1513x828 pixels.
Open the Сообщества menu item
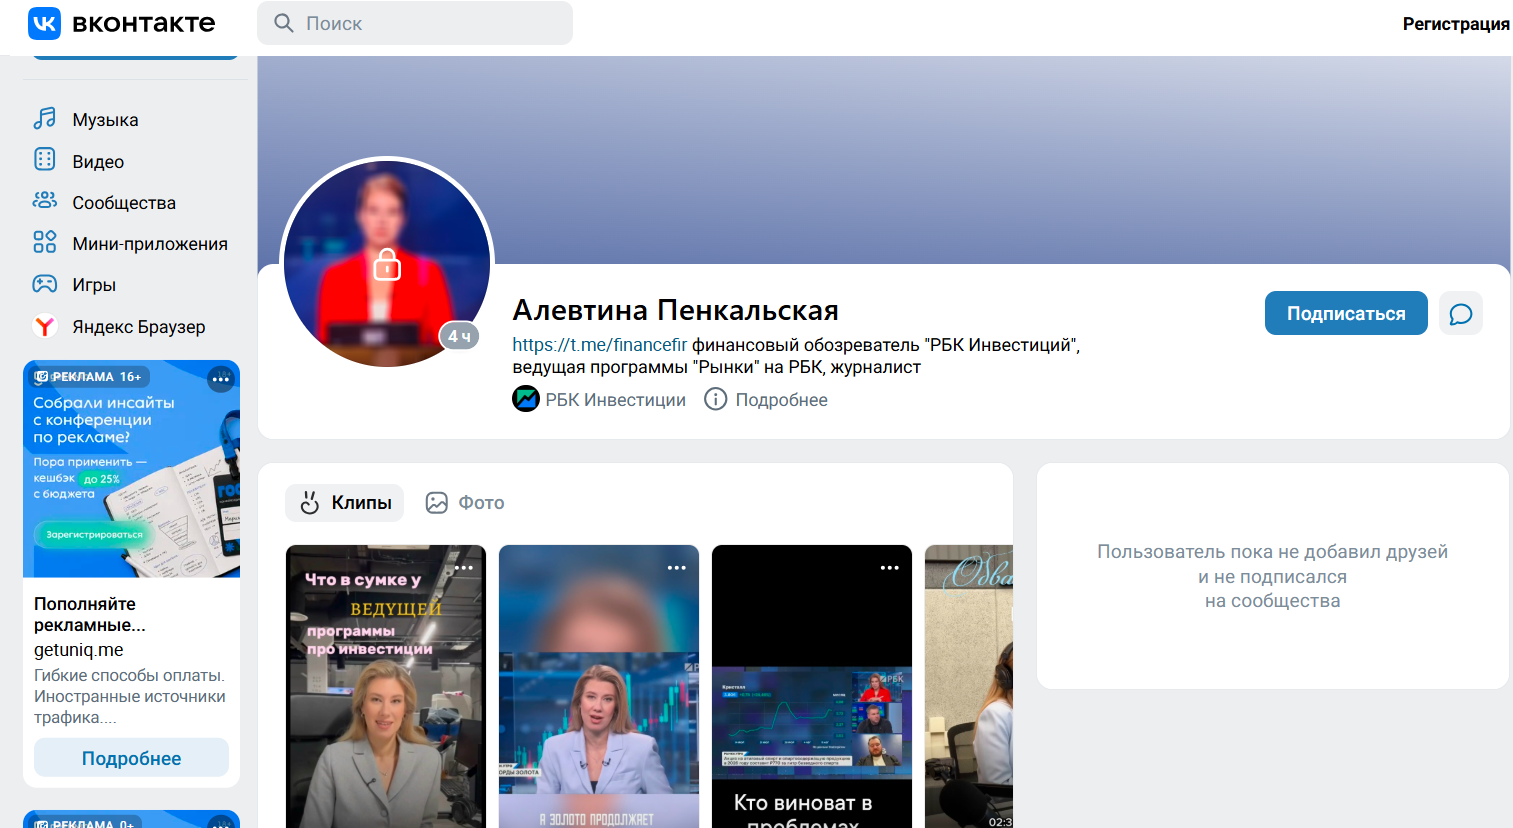(x=135, y=202)
